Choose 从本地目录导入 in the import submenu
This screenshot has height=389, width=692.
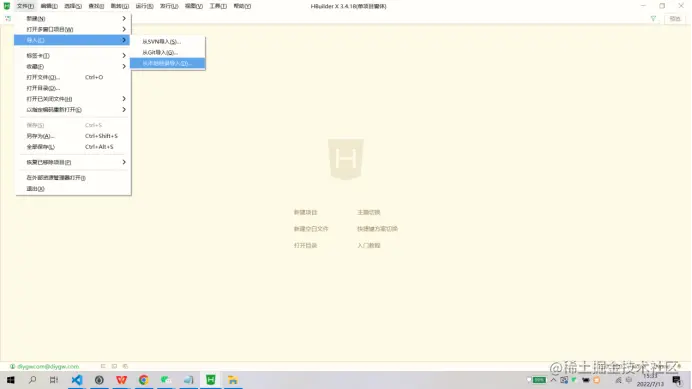pyautogui.click(x=168, y=63)
